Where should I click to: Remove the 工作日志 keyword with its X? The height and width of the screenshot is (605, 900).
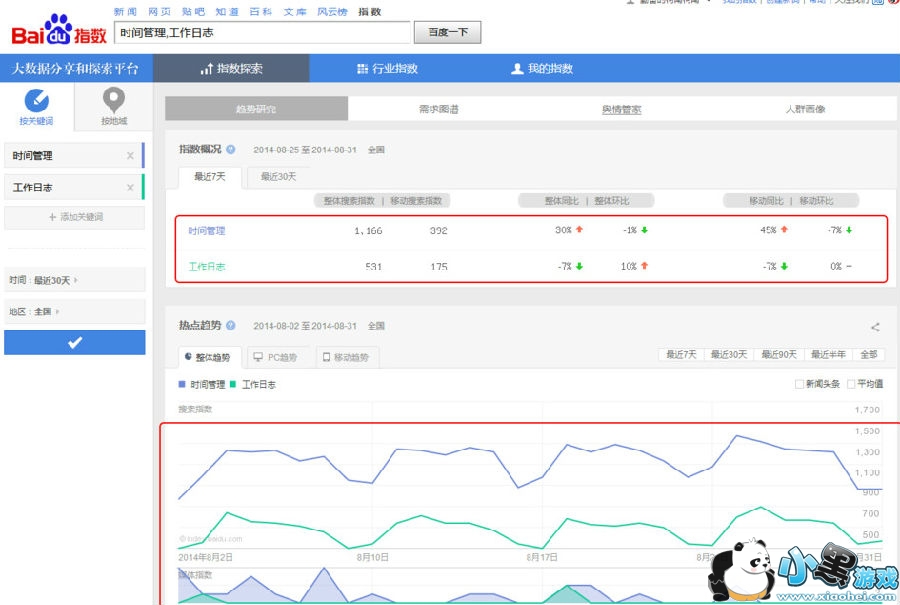point(130,188)
